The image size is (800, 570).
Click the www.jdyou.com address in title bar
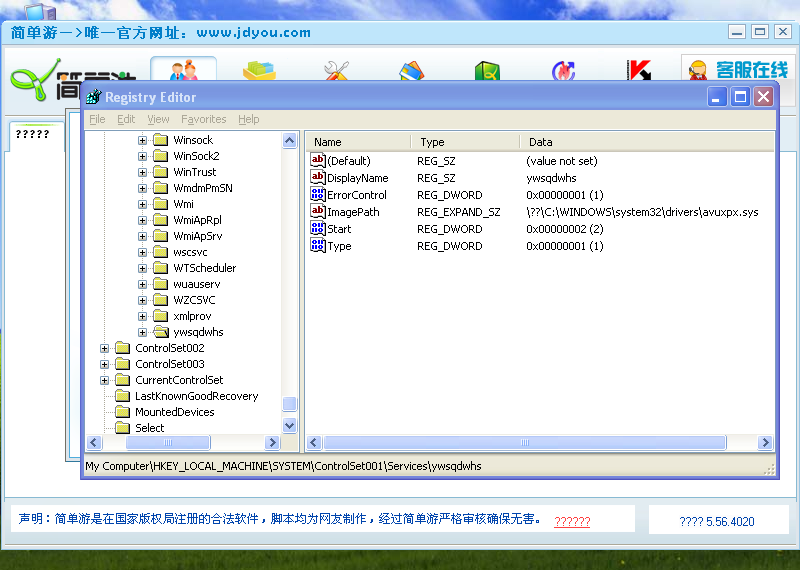pyautogui.click(x=254, y=33)
